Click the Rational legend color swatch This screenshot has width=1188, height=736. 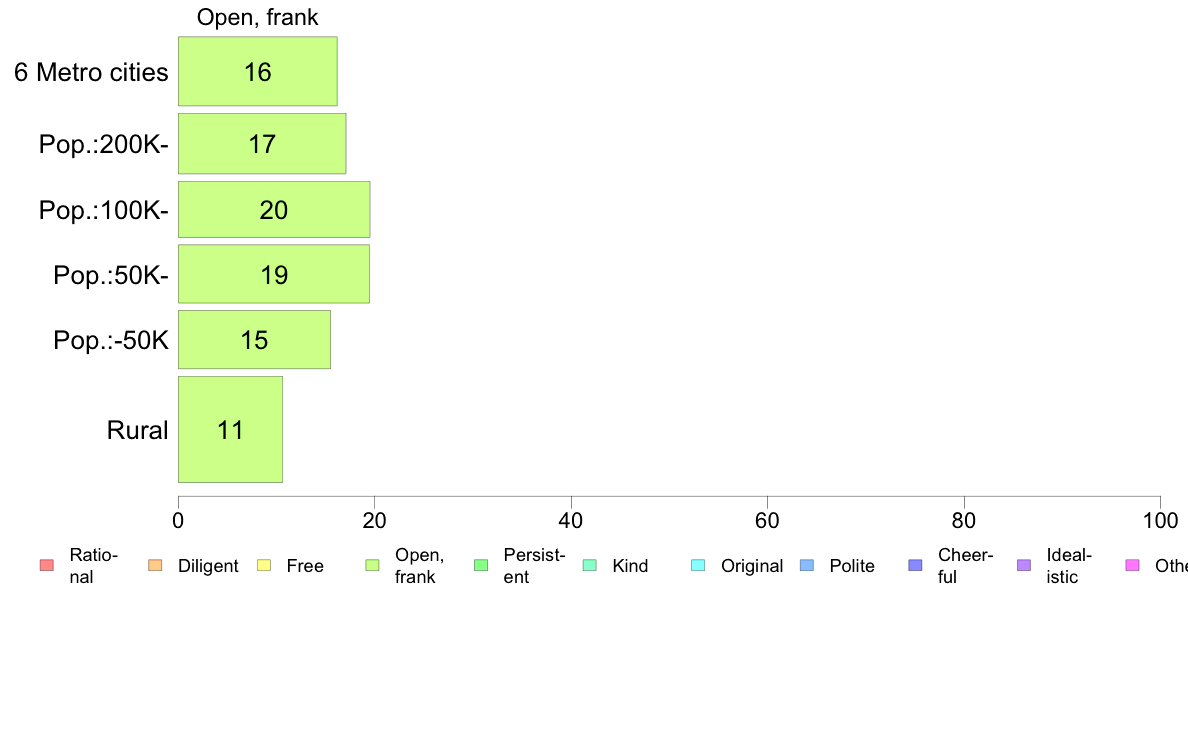click(47, 565)
